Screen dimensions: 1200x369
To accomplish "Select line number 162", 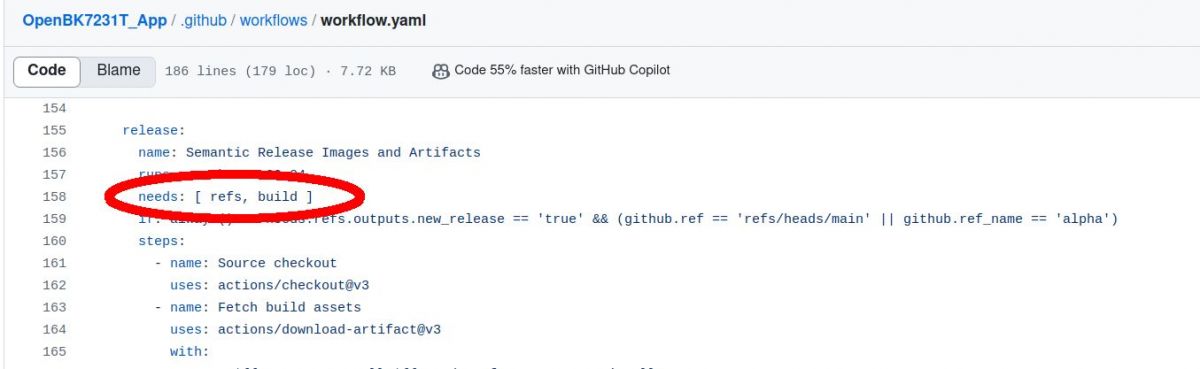I will (x=54, y=285).
